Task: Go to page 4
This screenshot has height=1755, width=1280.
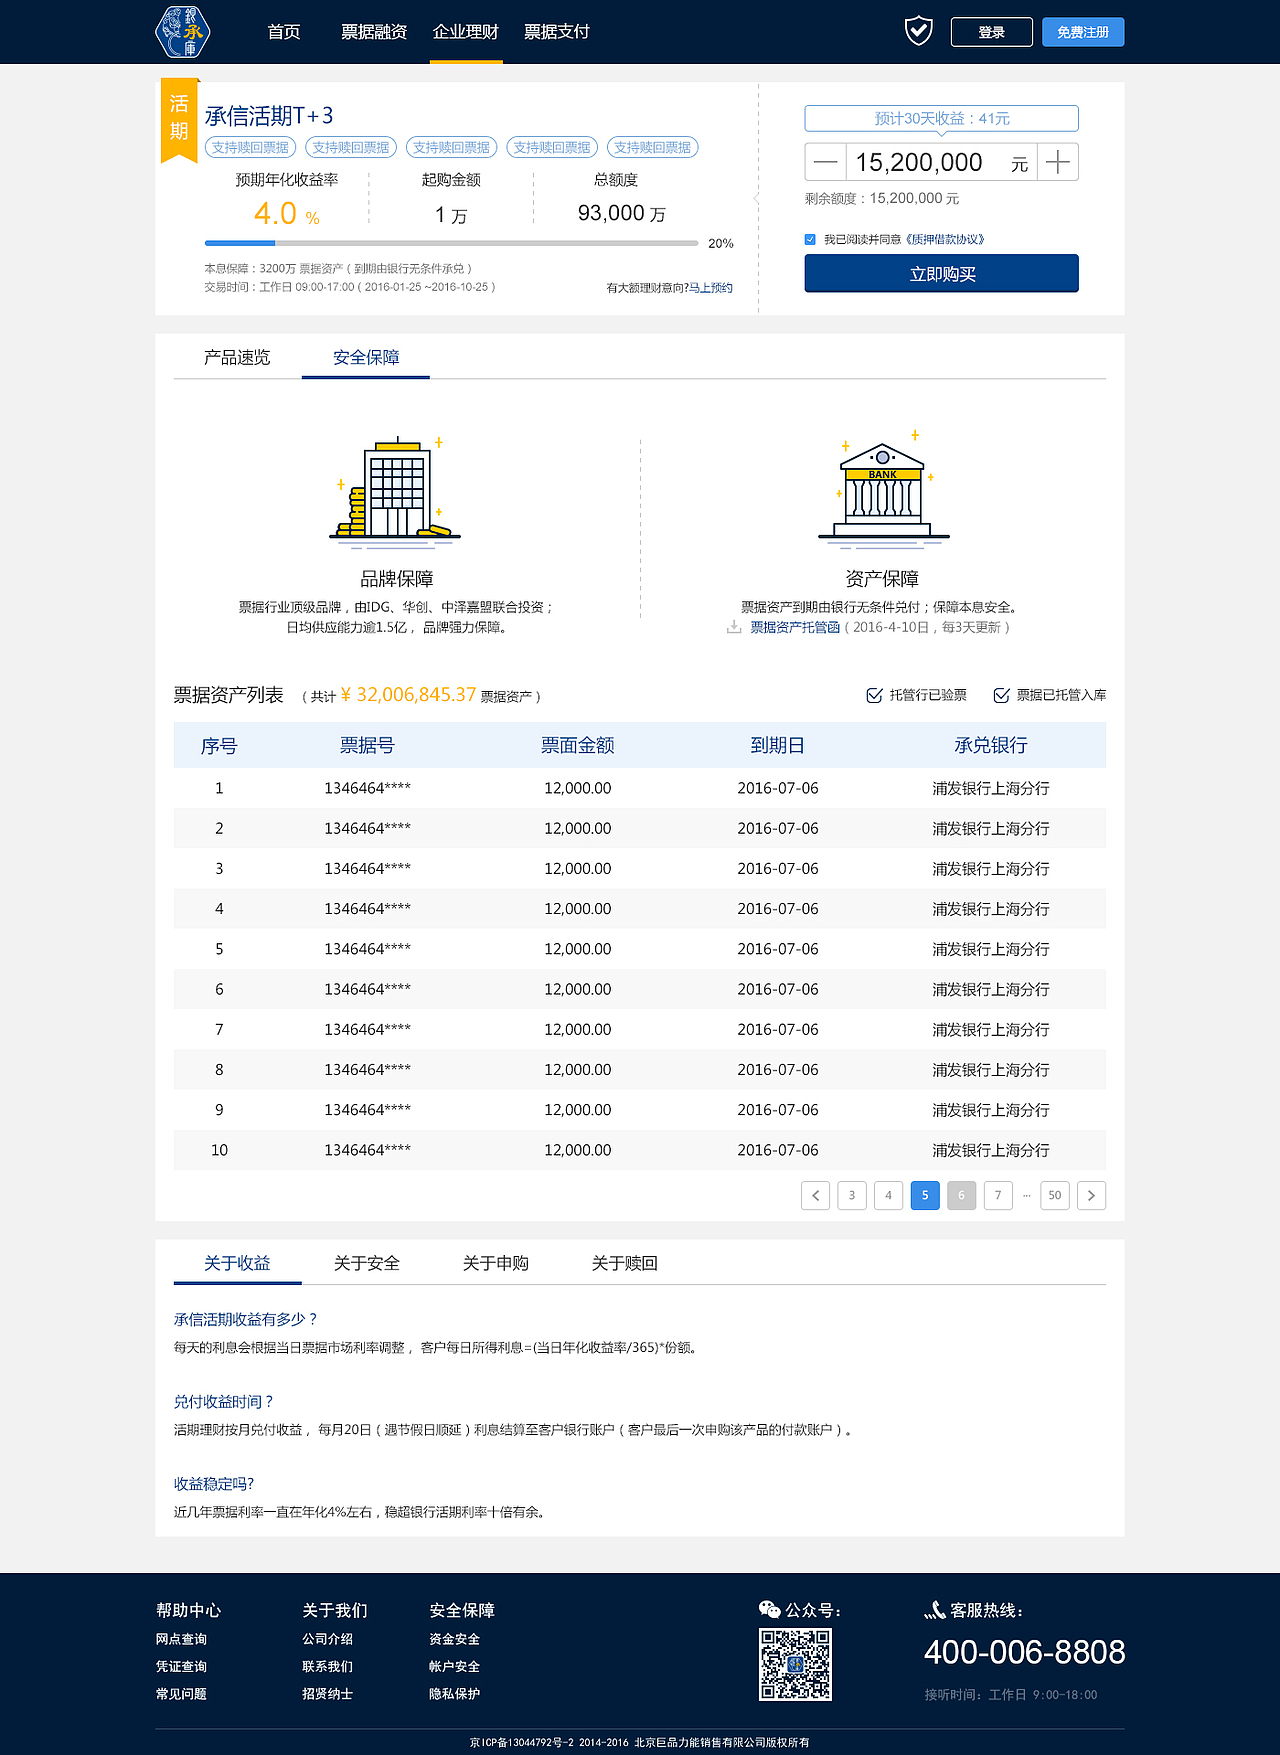Action: [x=888, y=1195]
